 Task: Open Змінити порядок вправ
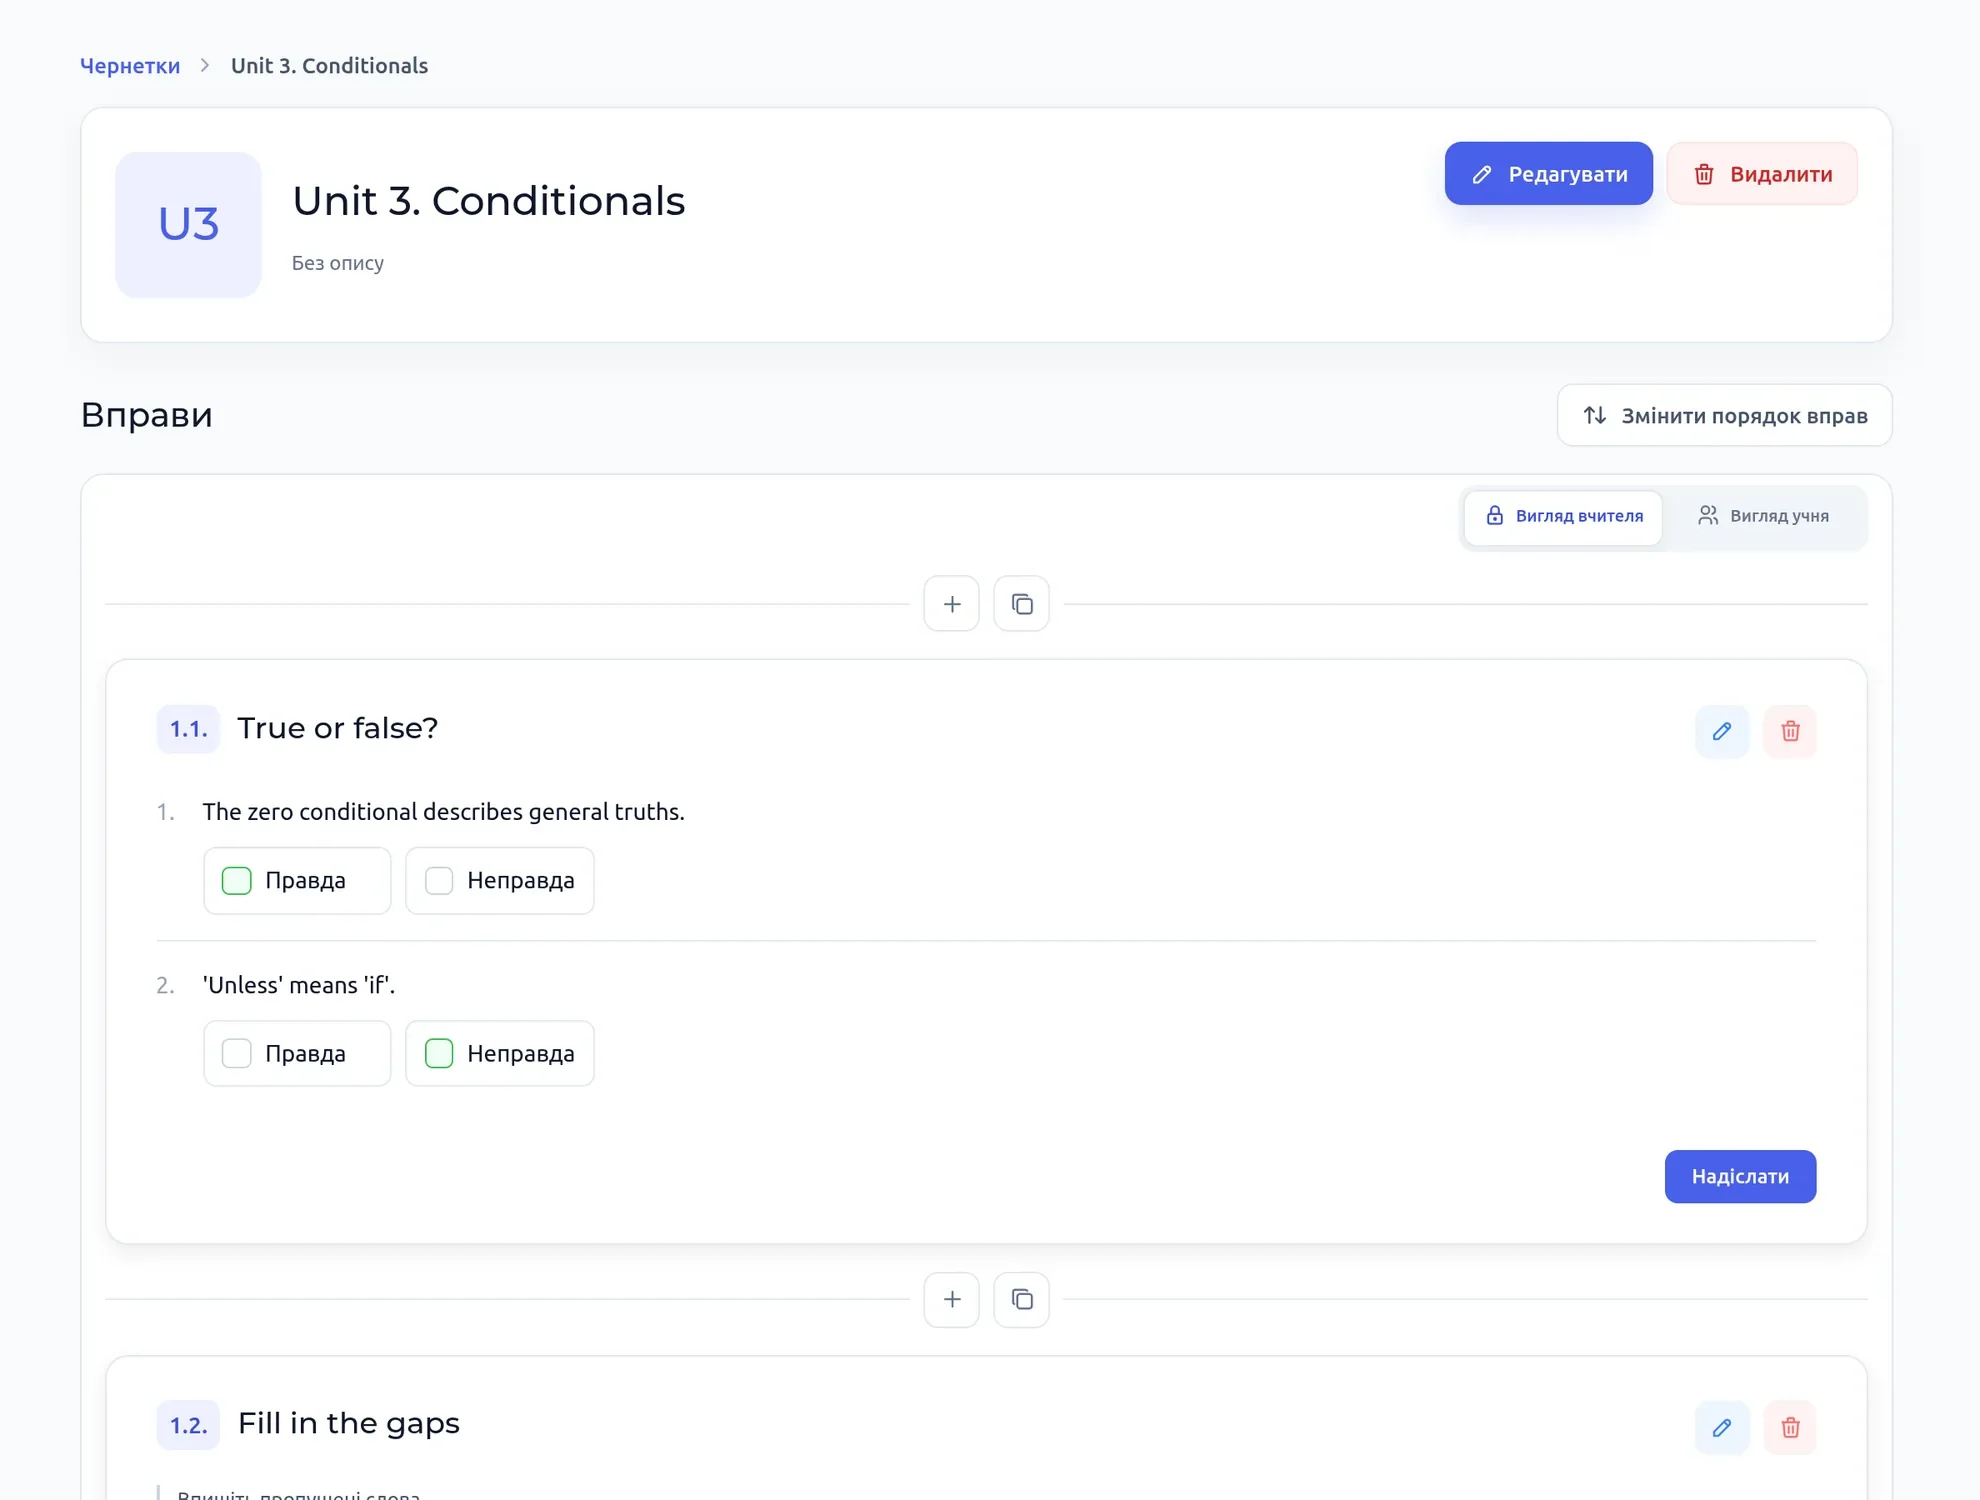click(1724, 415)
